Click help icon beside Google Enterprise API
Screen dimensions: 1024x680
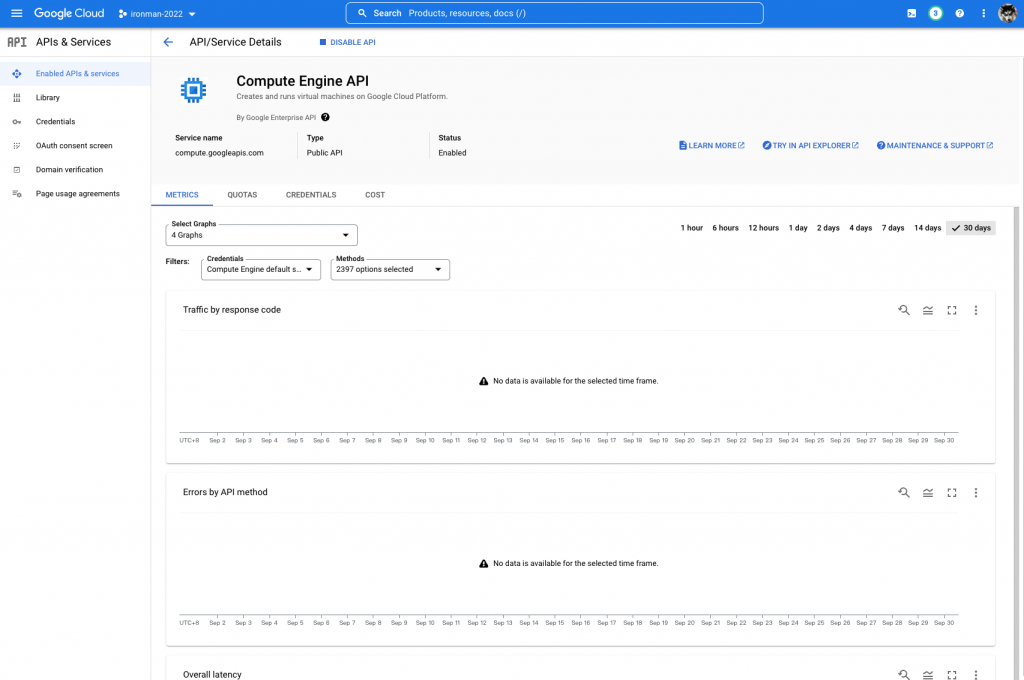coord(325,118)
